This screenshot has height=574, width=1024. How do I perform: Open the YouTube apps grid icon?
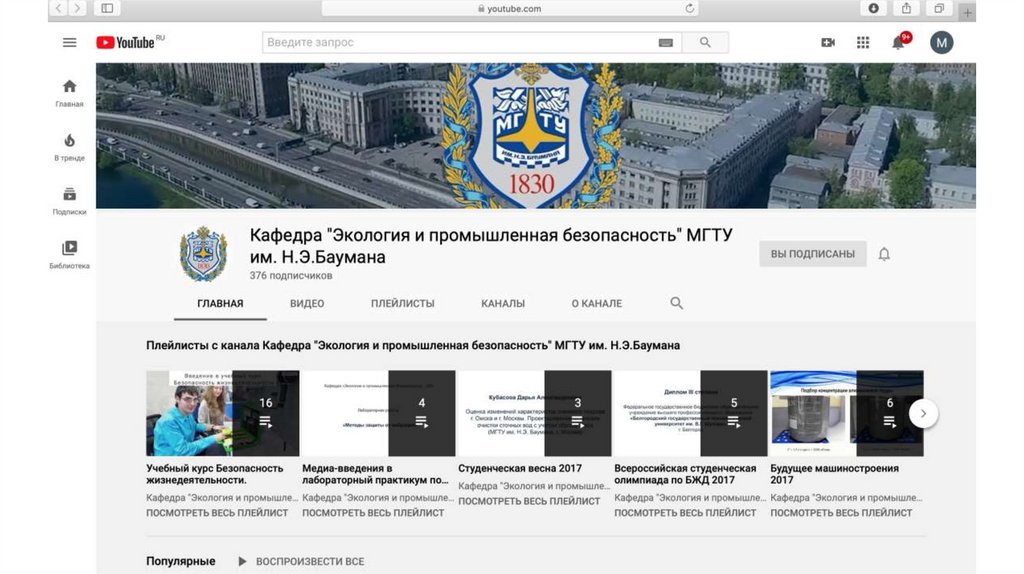click(863, 42)
